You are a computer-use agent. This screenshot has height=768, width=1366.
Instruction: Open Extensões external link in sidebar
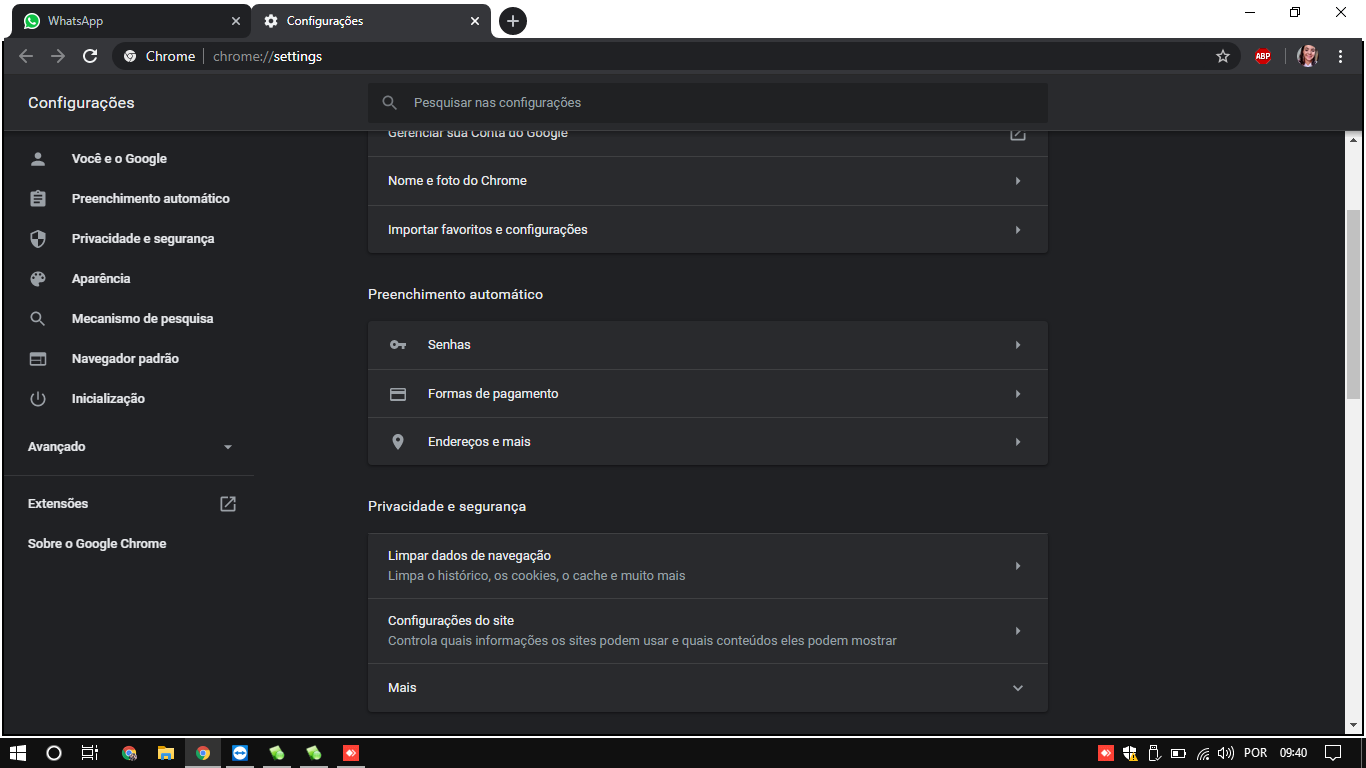pos(130,504)
